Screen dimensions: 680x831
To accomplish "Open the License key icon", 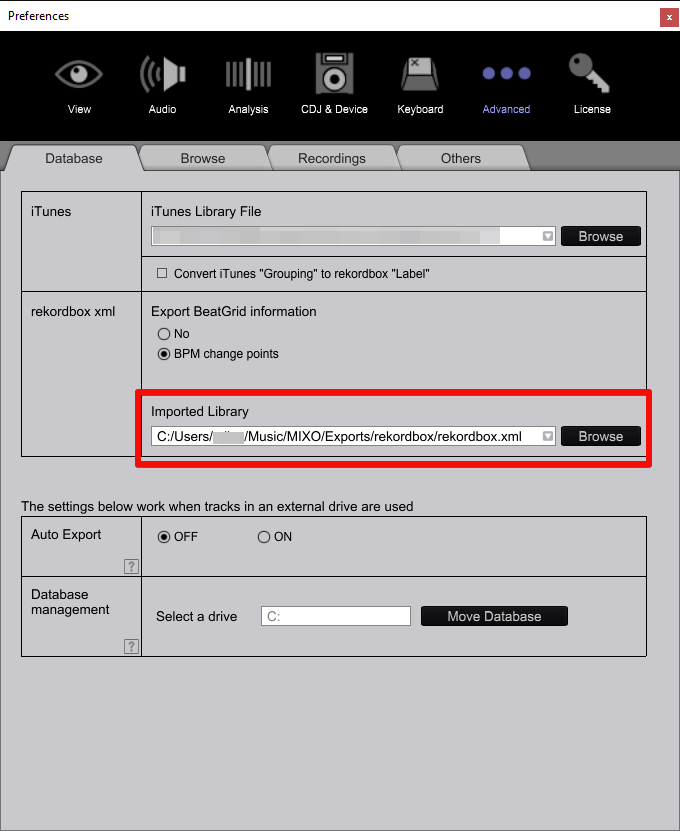I will pos(589,73).
